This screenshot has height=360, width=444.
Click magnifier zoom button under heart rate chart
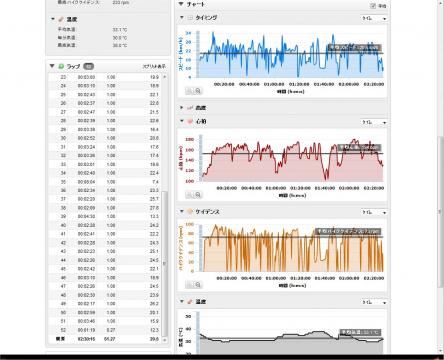click(198, 195)
